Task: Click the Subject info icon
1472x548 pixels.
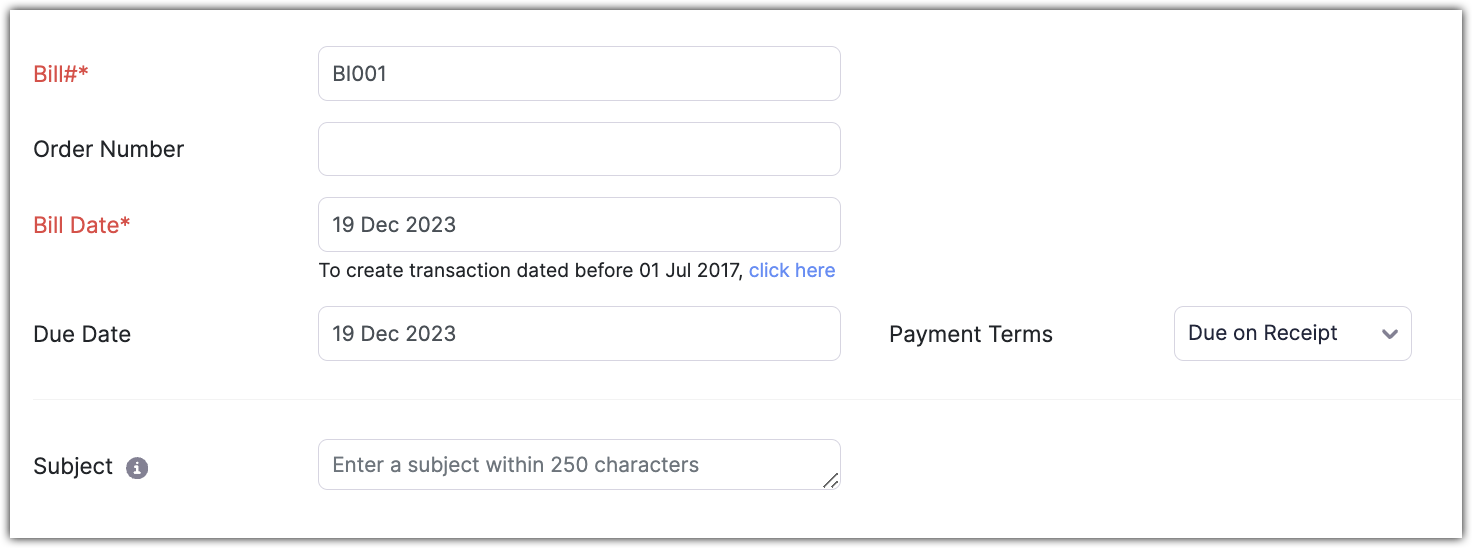Action: click(137, 468)
